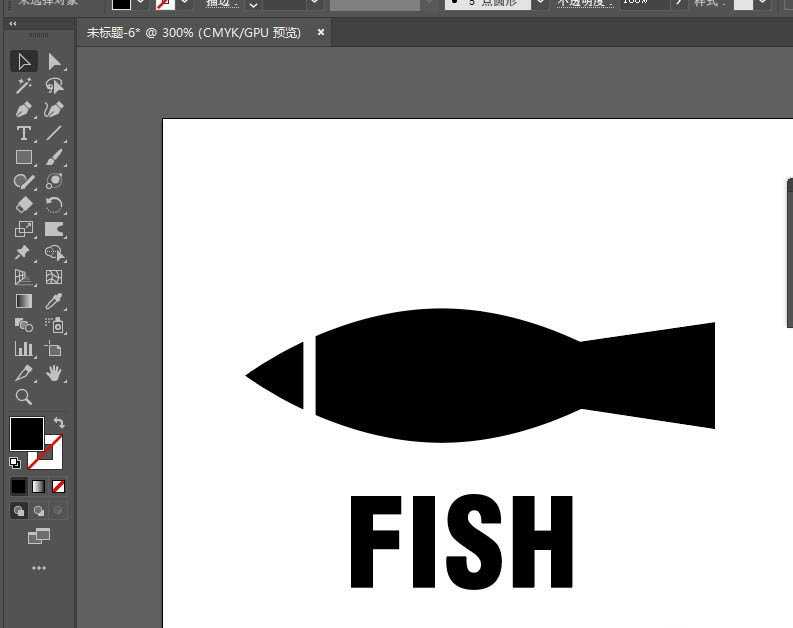Close the 未标题-6 document tab
Image resolution: width=793 pixels, height=628 pixels.
click(321, 33)
